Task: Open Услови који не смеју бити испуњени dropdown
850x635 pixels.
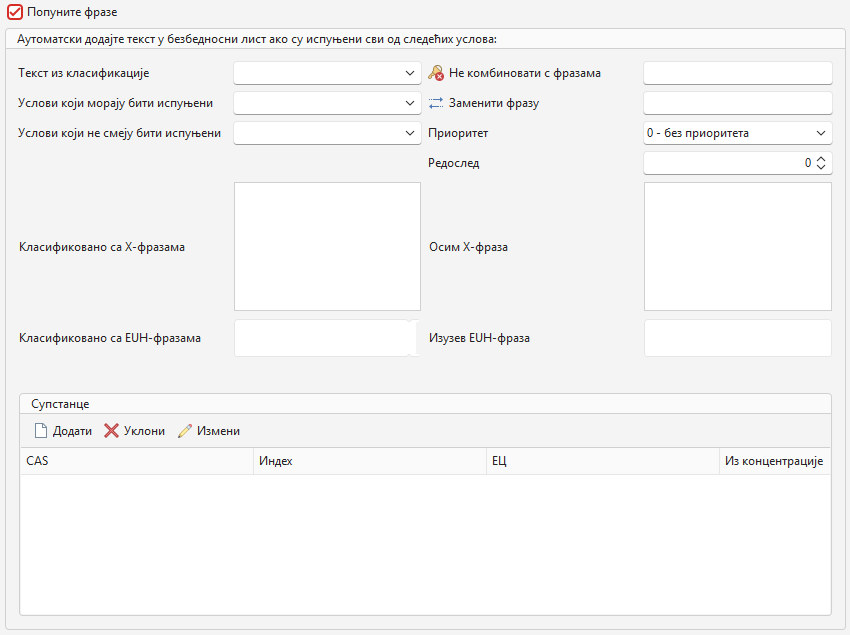Action: 327,133
